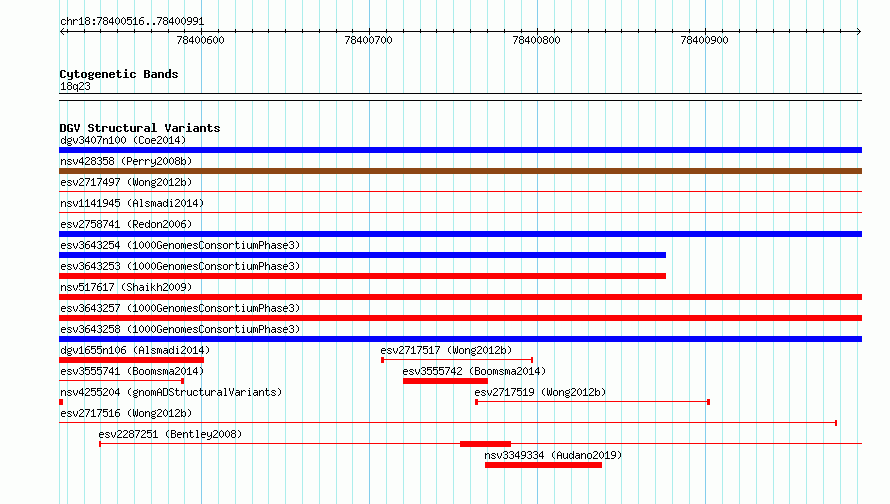This screenshot has height=504, width=890.
Task: Click ruler tick label 78400900
Action: 704,40
